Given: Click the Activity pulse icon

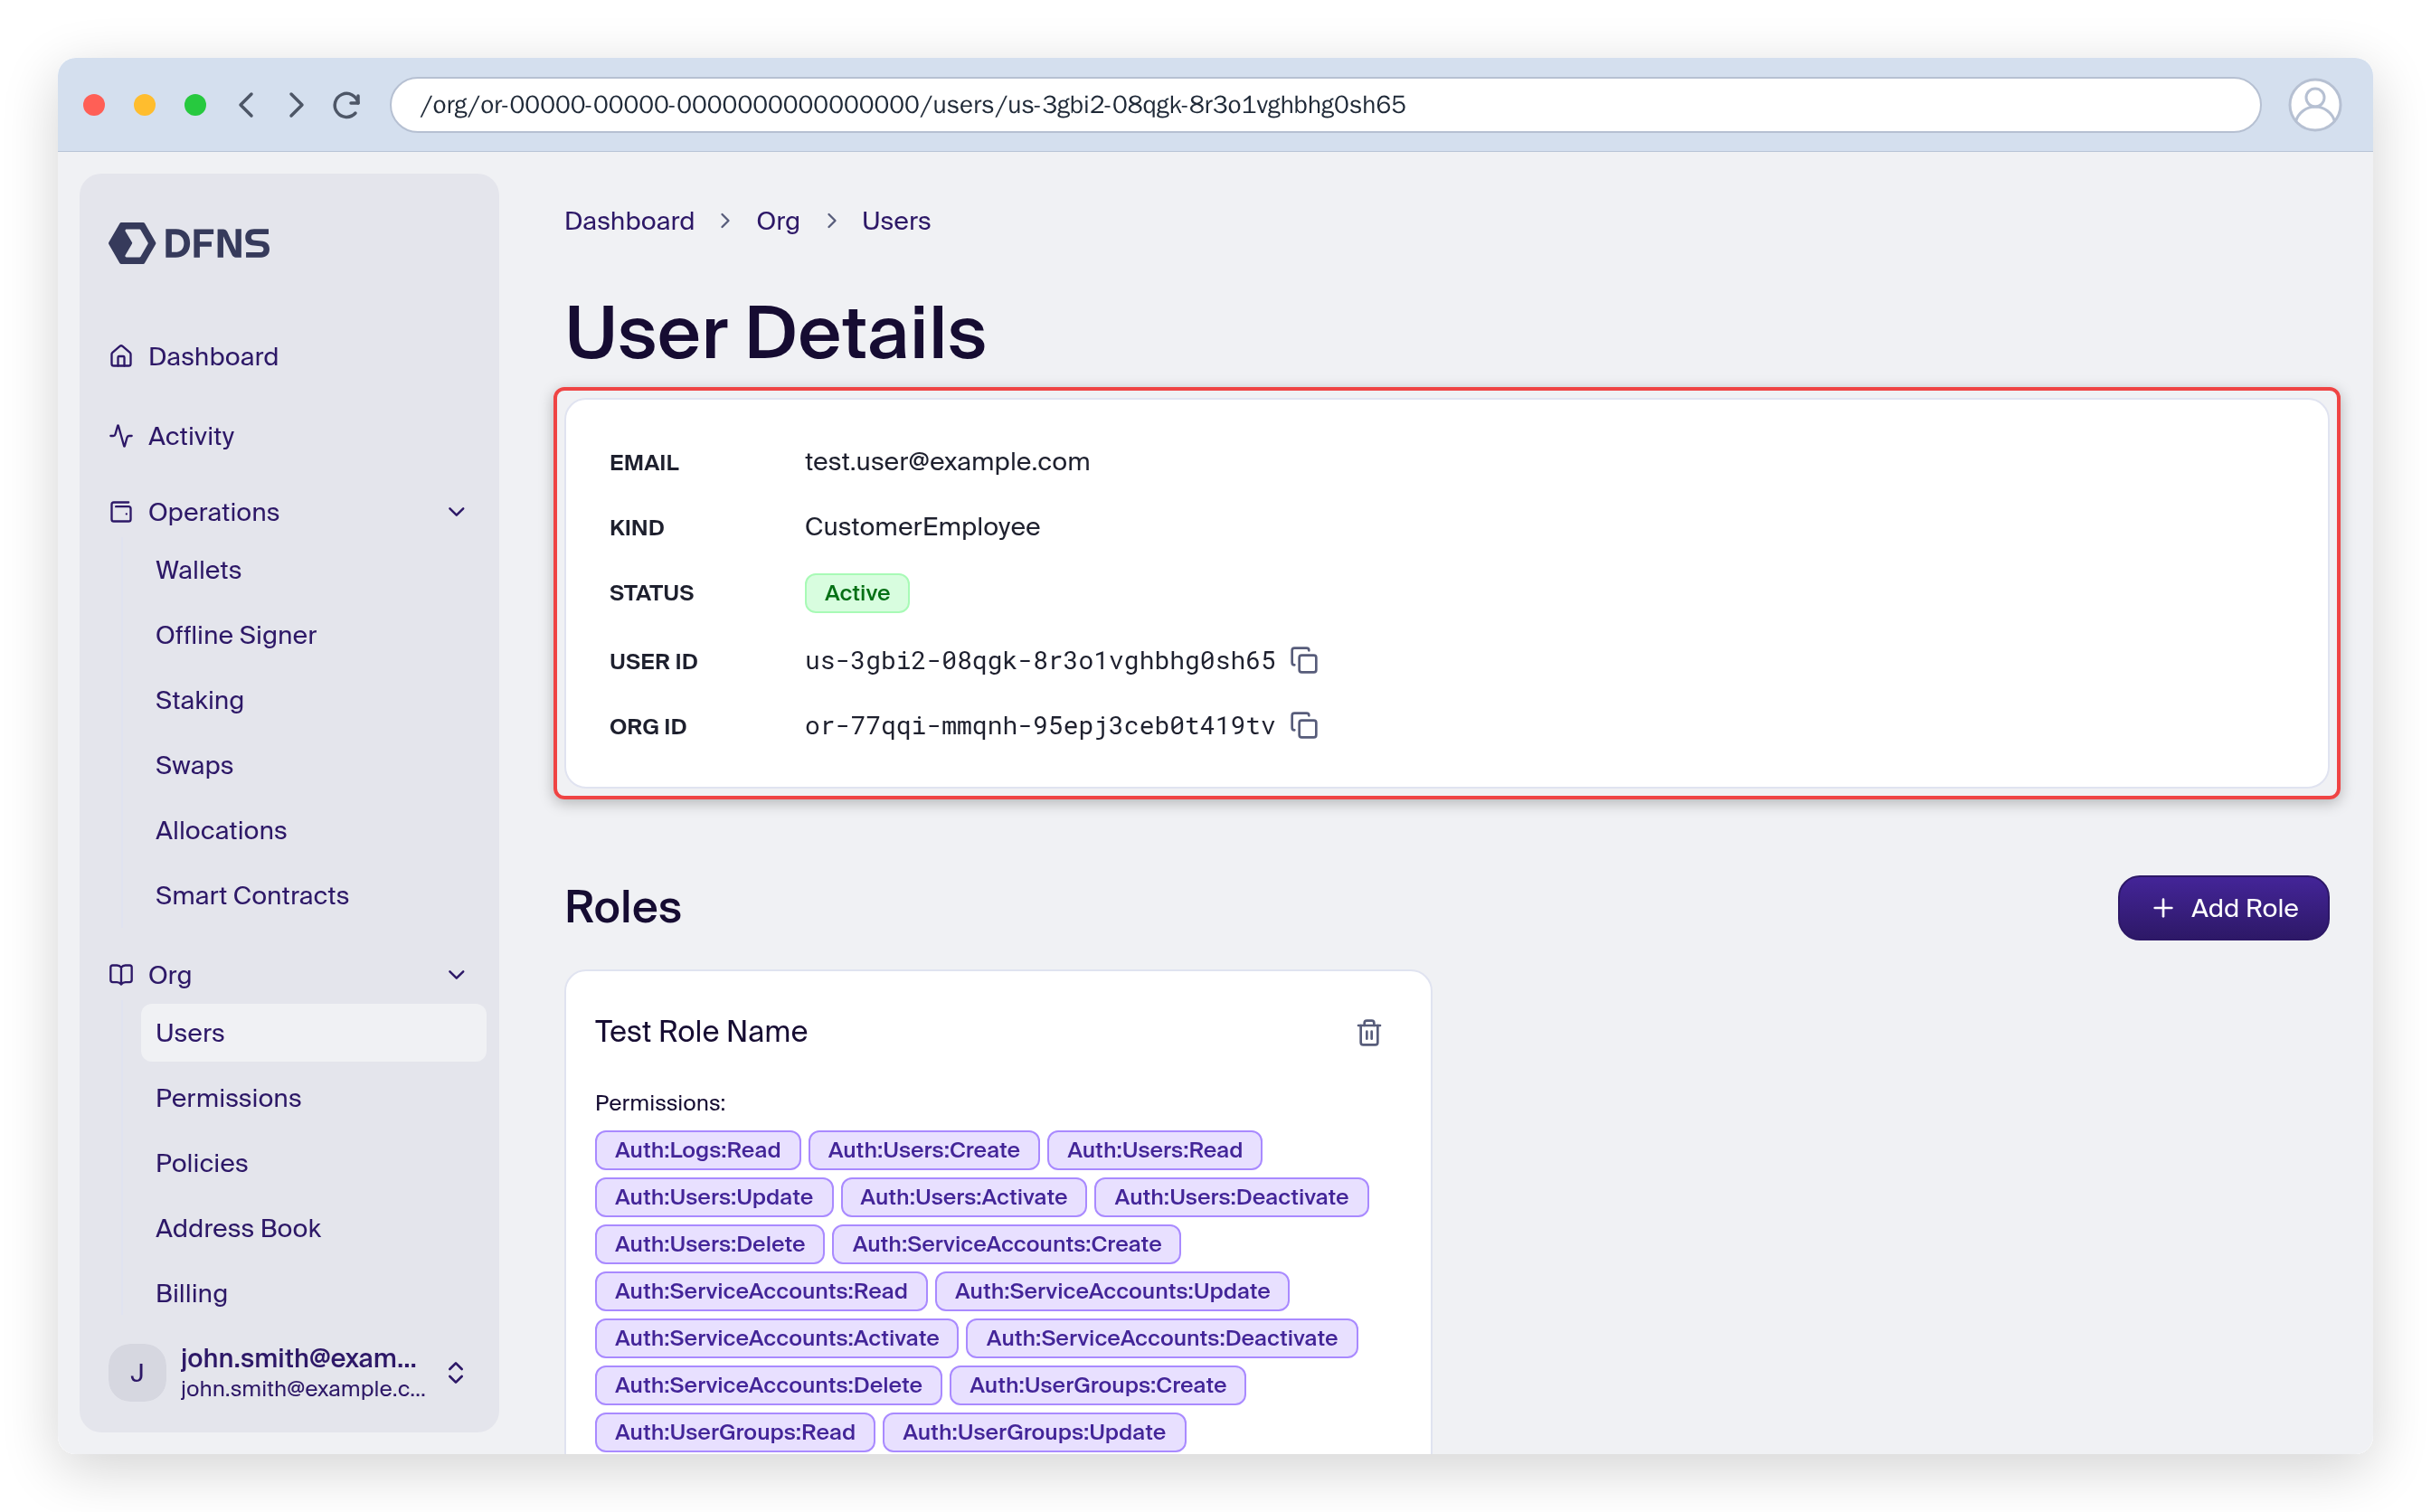Looking at the screenshot, I should click(x=121, y=436).
